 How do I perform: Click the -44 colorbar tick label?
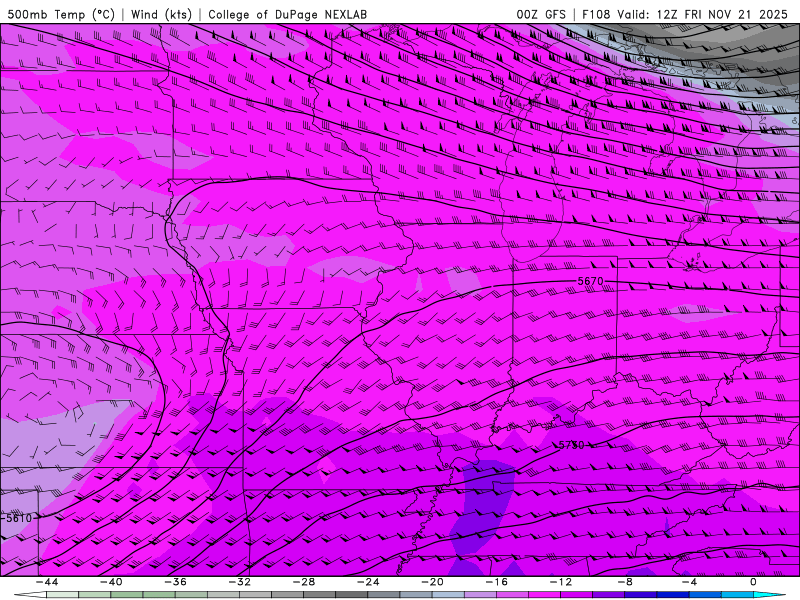click(47, 582)
